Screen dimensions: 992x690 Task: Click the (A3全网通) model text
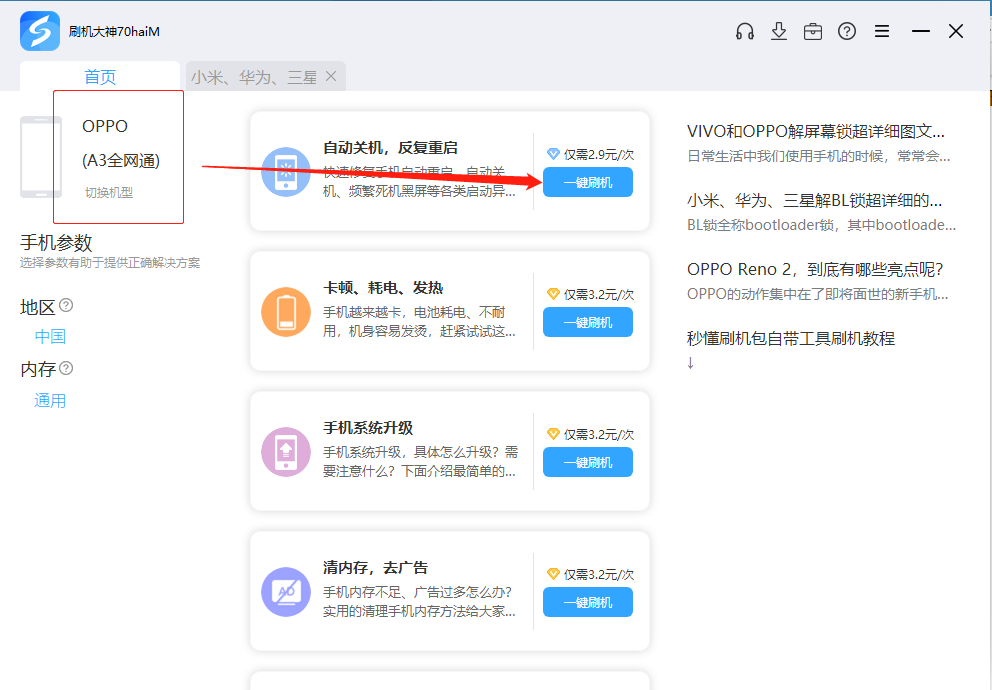click(x=121, y=160)
